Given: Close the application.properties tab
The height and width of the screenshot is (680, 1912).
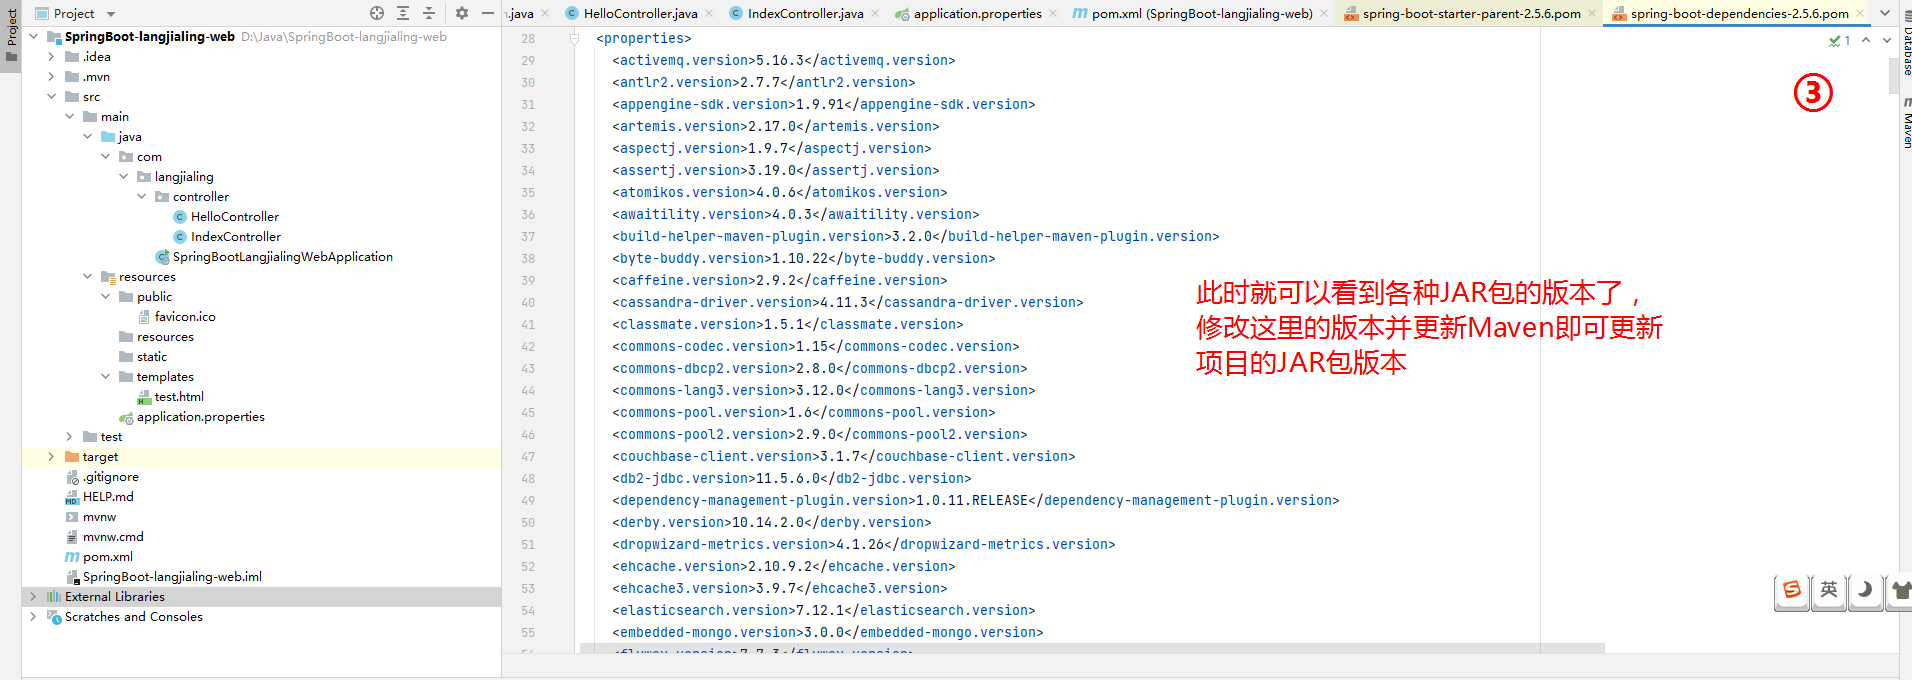Looking at the screenshot, I should [x=1053, y=14].
